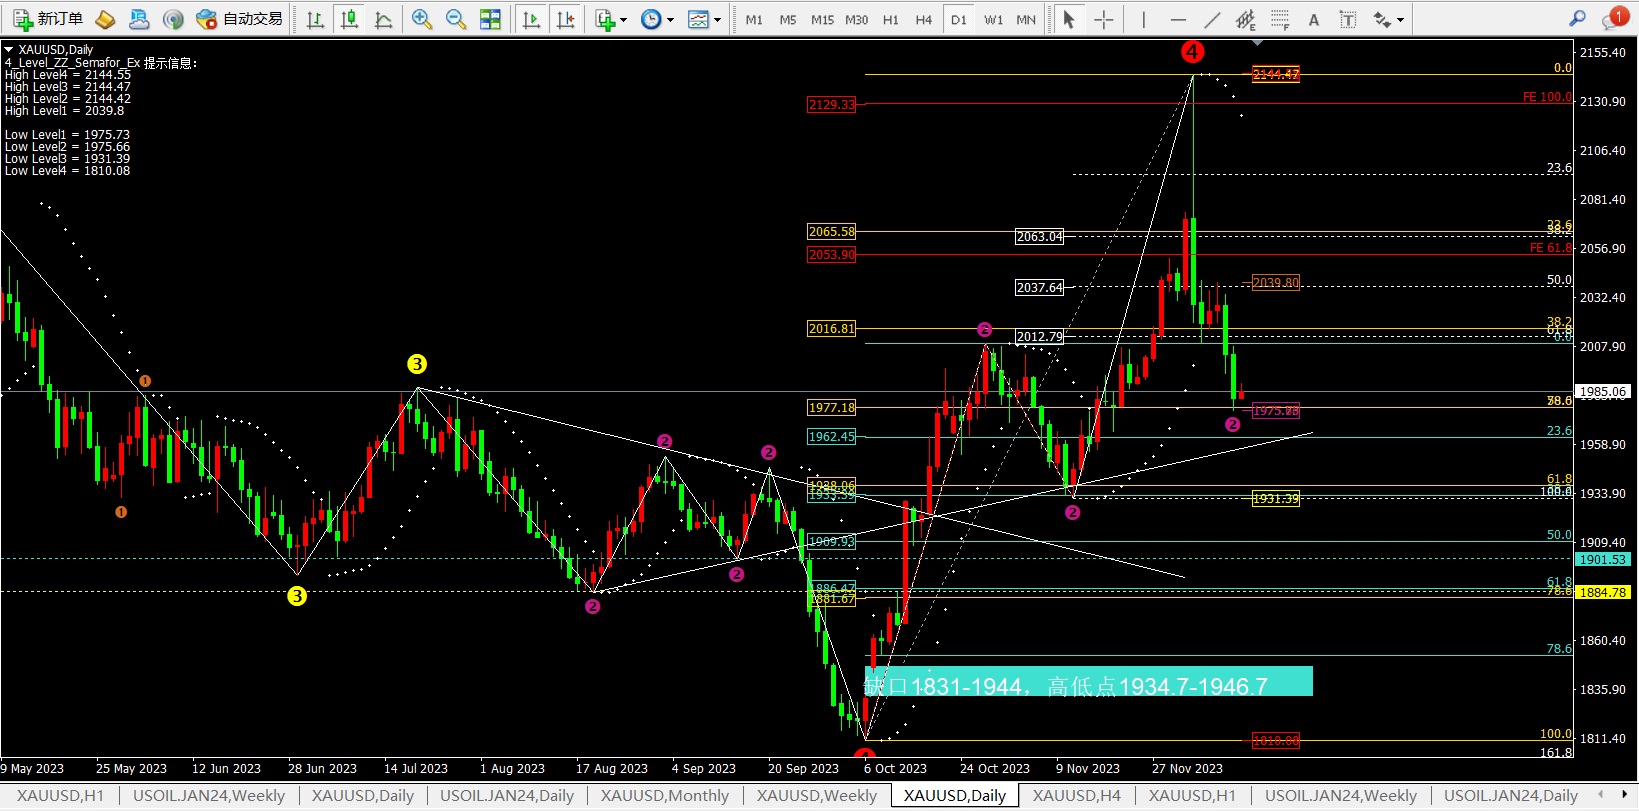Open the search magnifier
The height and width of the screenshot is (811, 1639).
1577,18
